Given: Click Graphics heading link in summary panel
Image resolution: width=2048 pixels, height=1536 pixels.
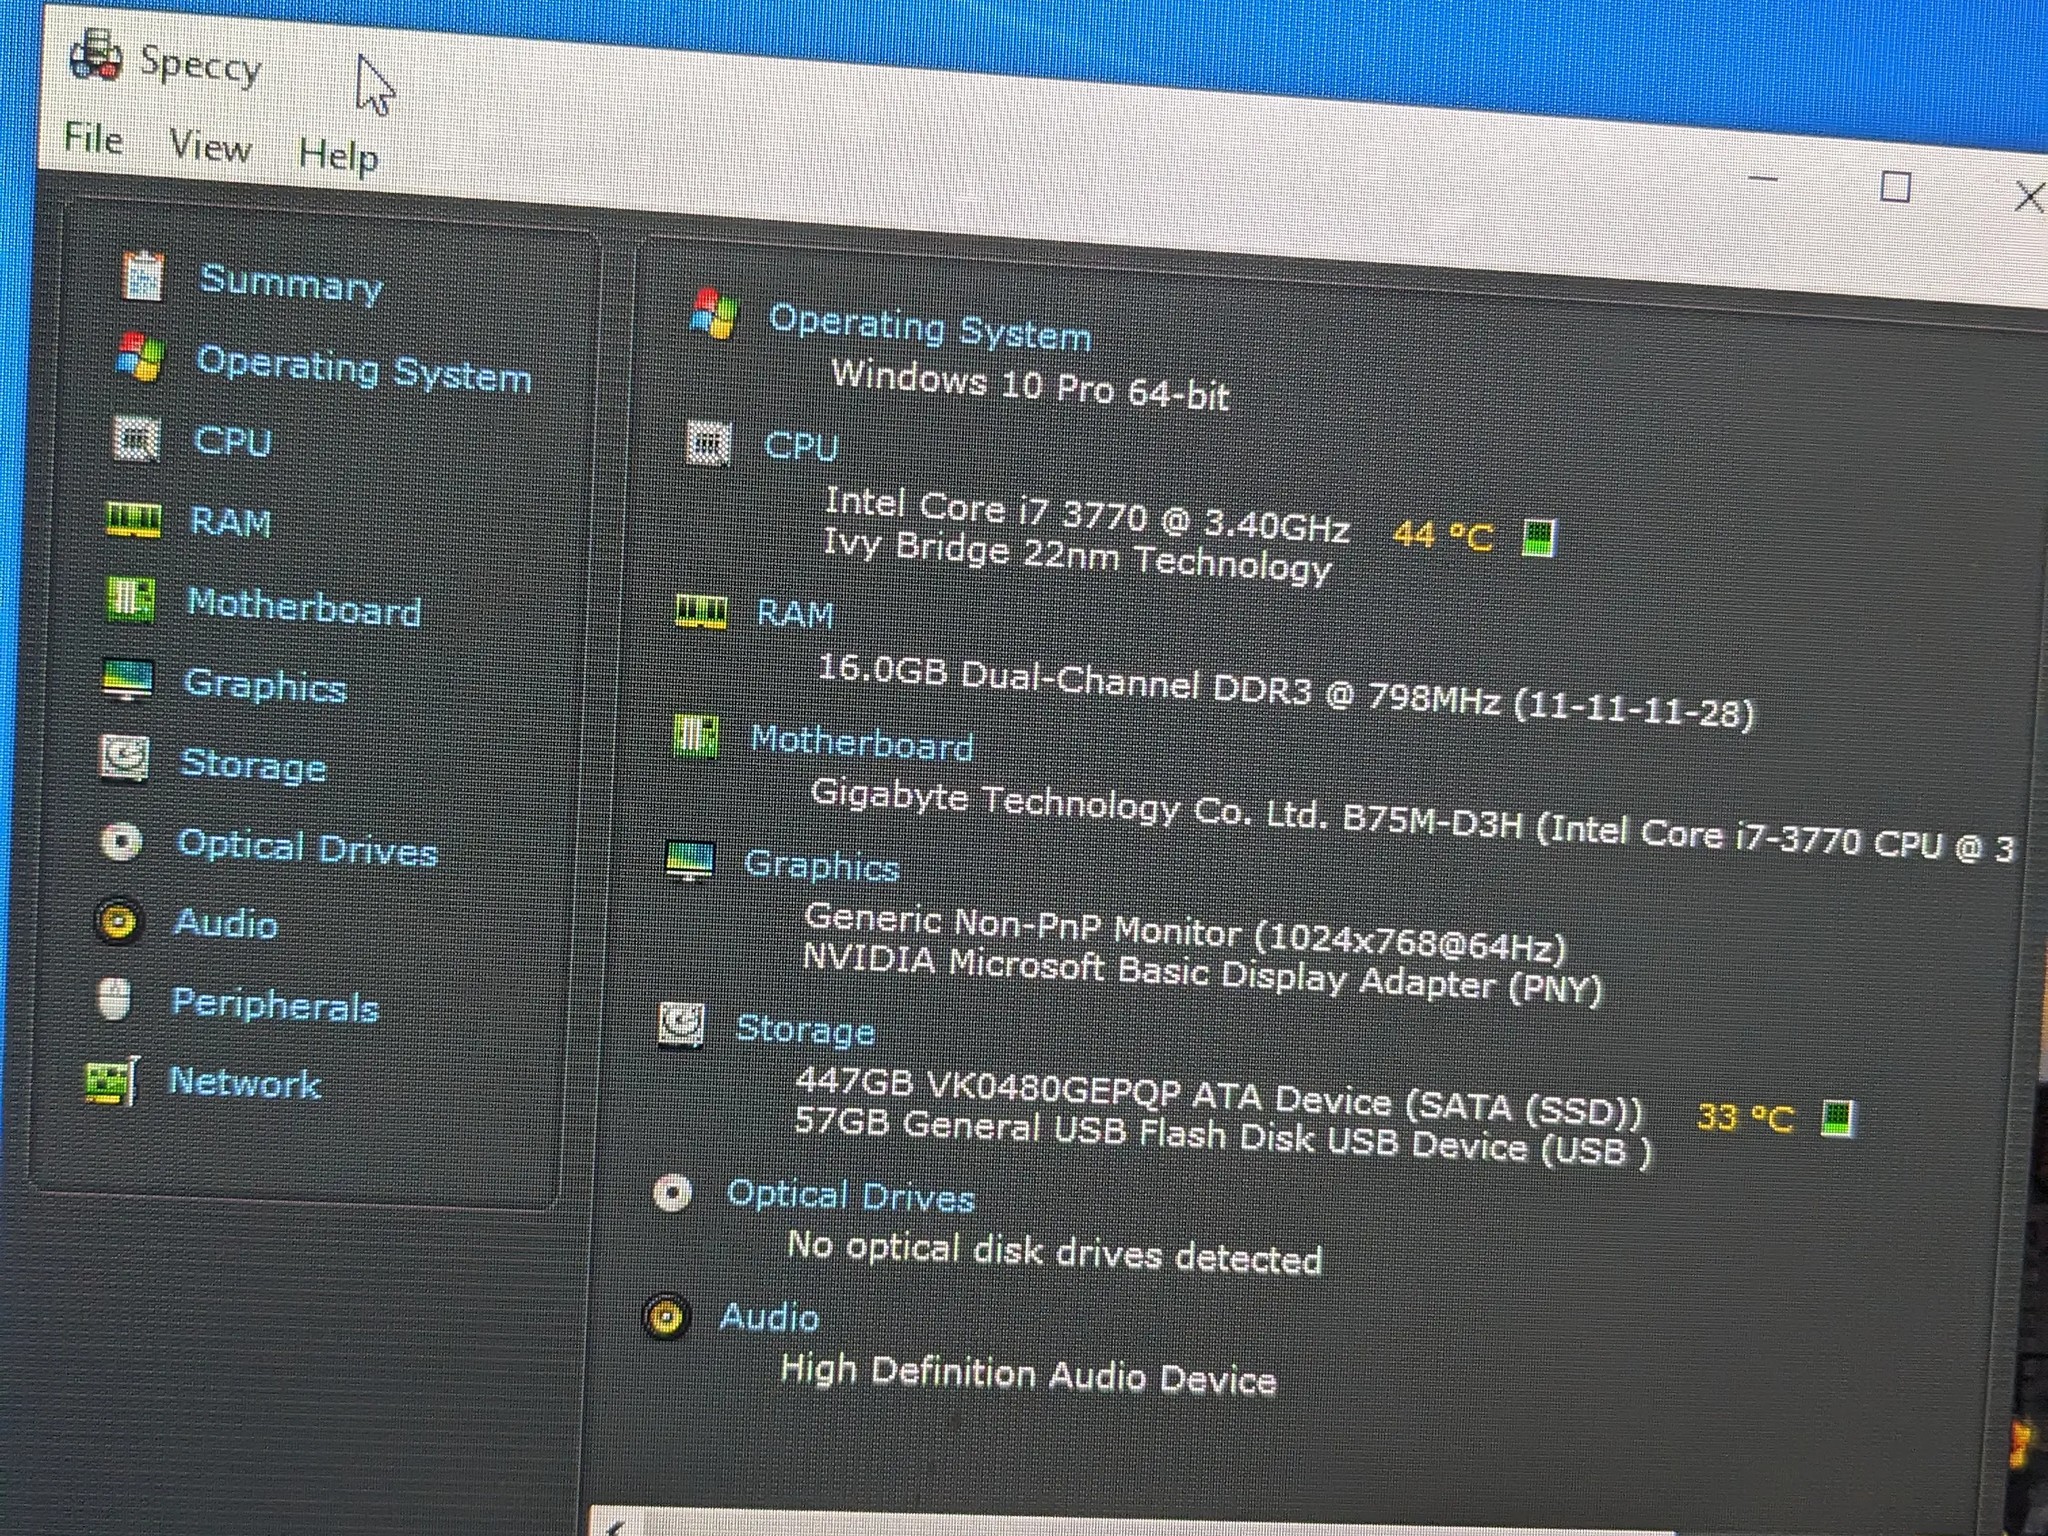Looking at the screenshot, I should [822, 866].
